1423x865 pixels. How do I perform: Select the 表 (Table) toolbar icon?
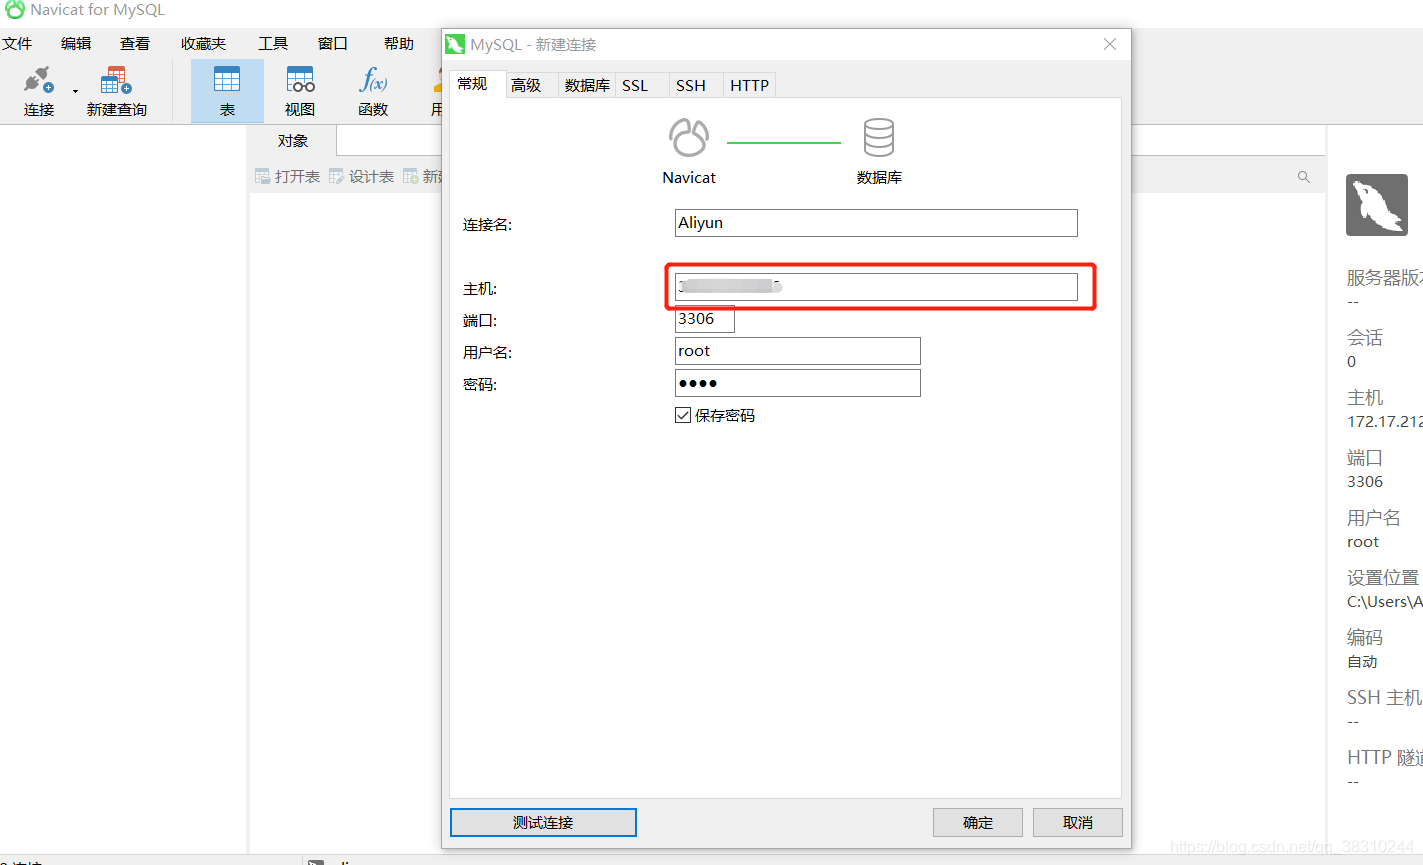pos(227,90)
